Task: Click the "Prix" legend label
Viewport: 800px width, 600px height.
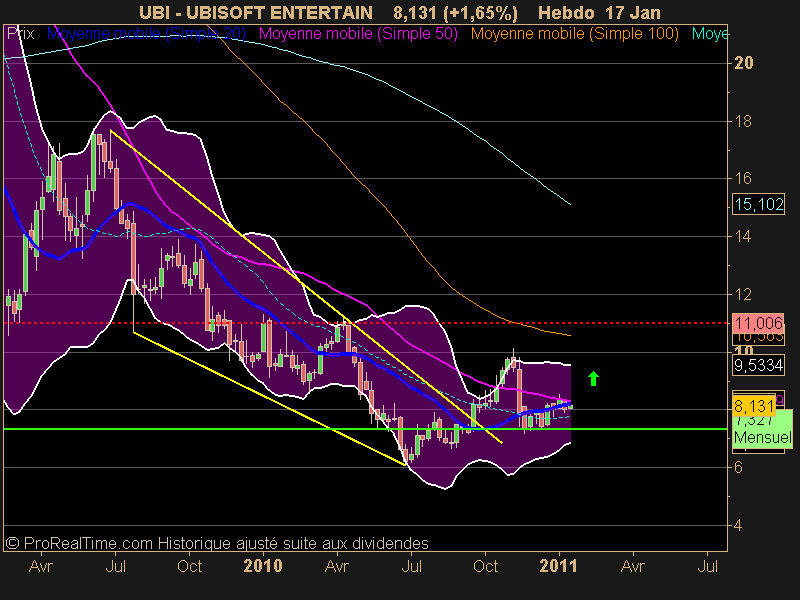Action: pos(20,34)
